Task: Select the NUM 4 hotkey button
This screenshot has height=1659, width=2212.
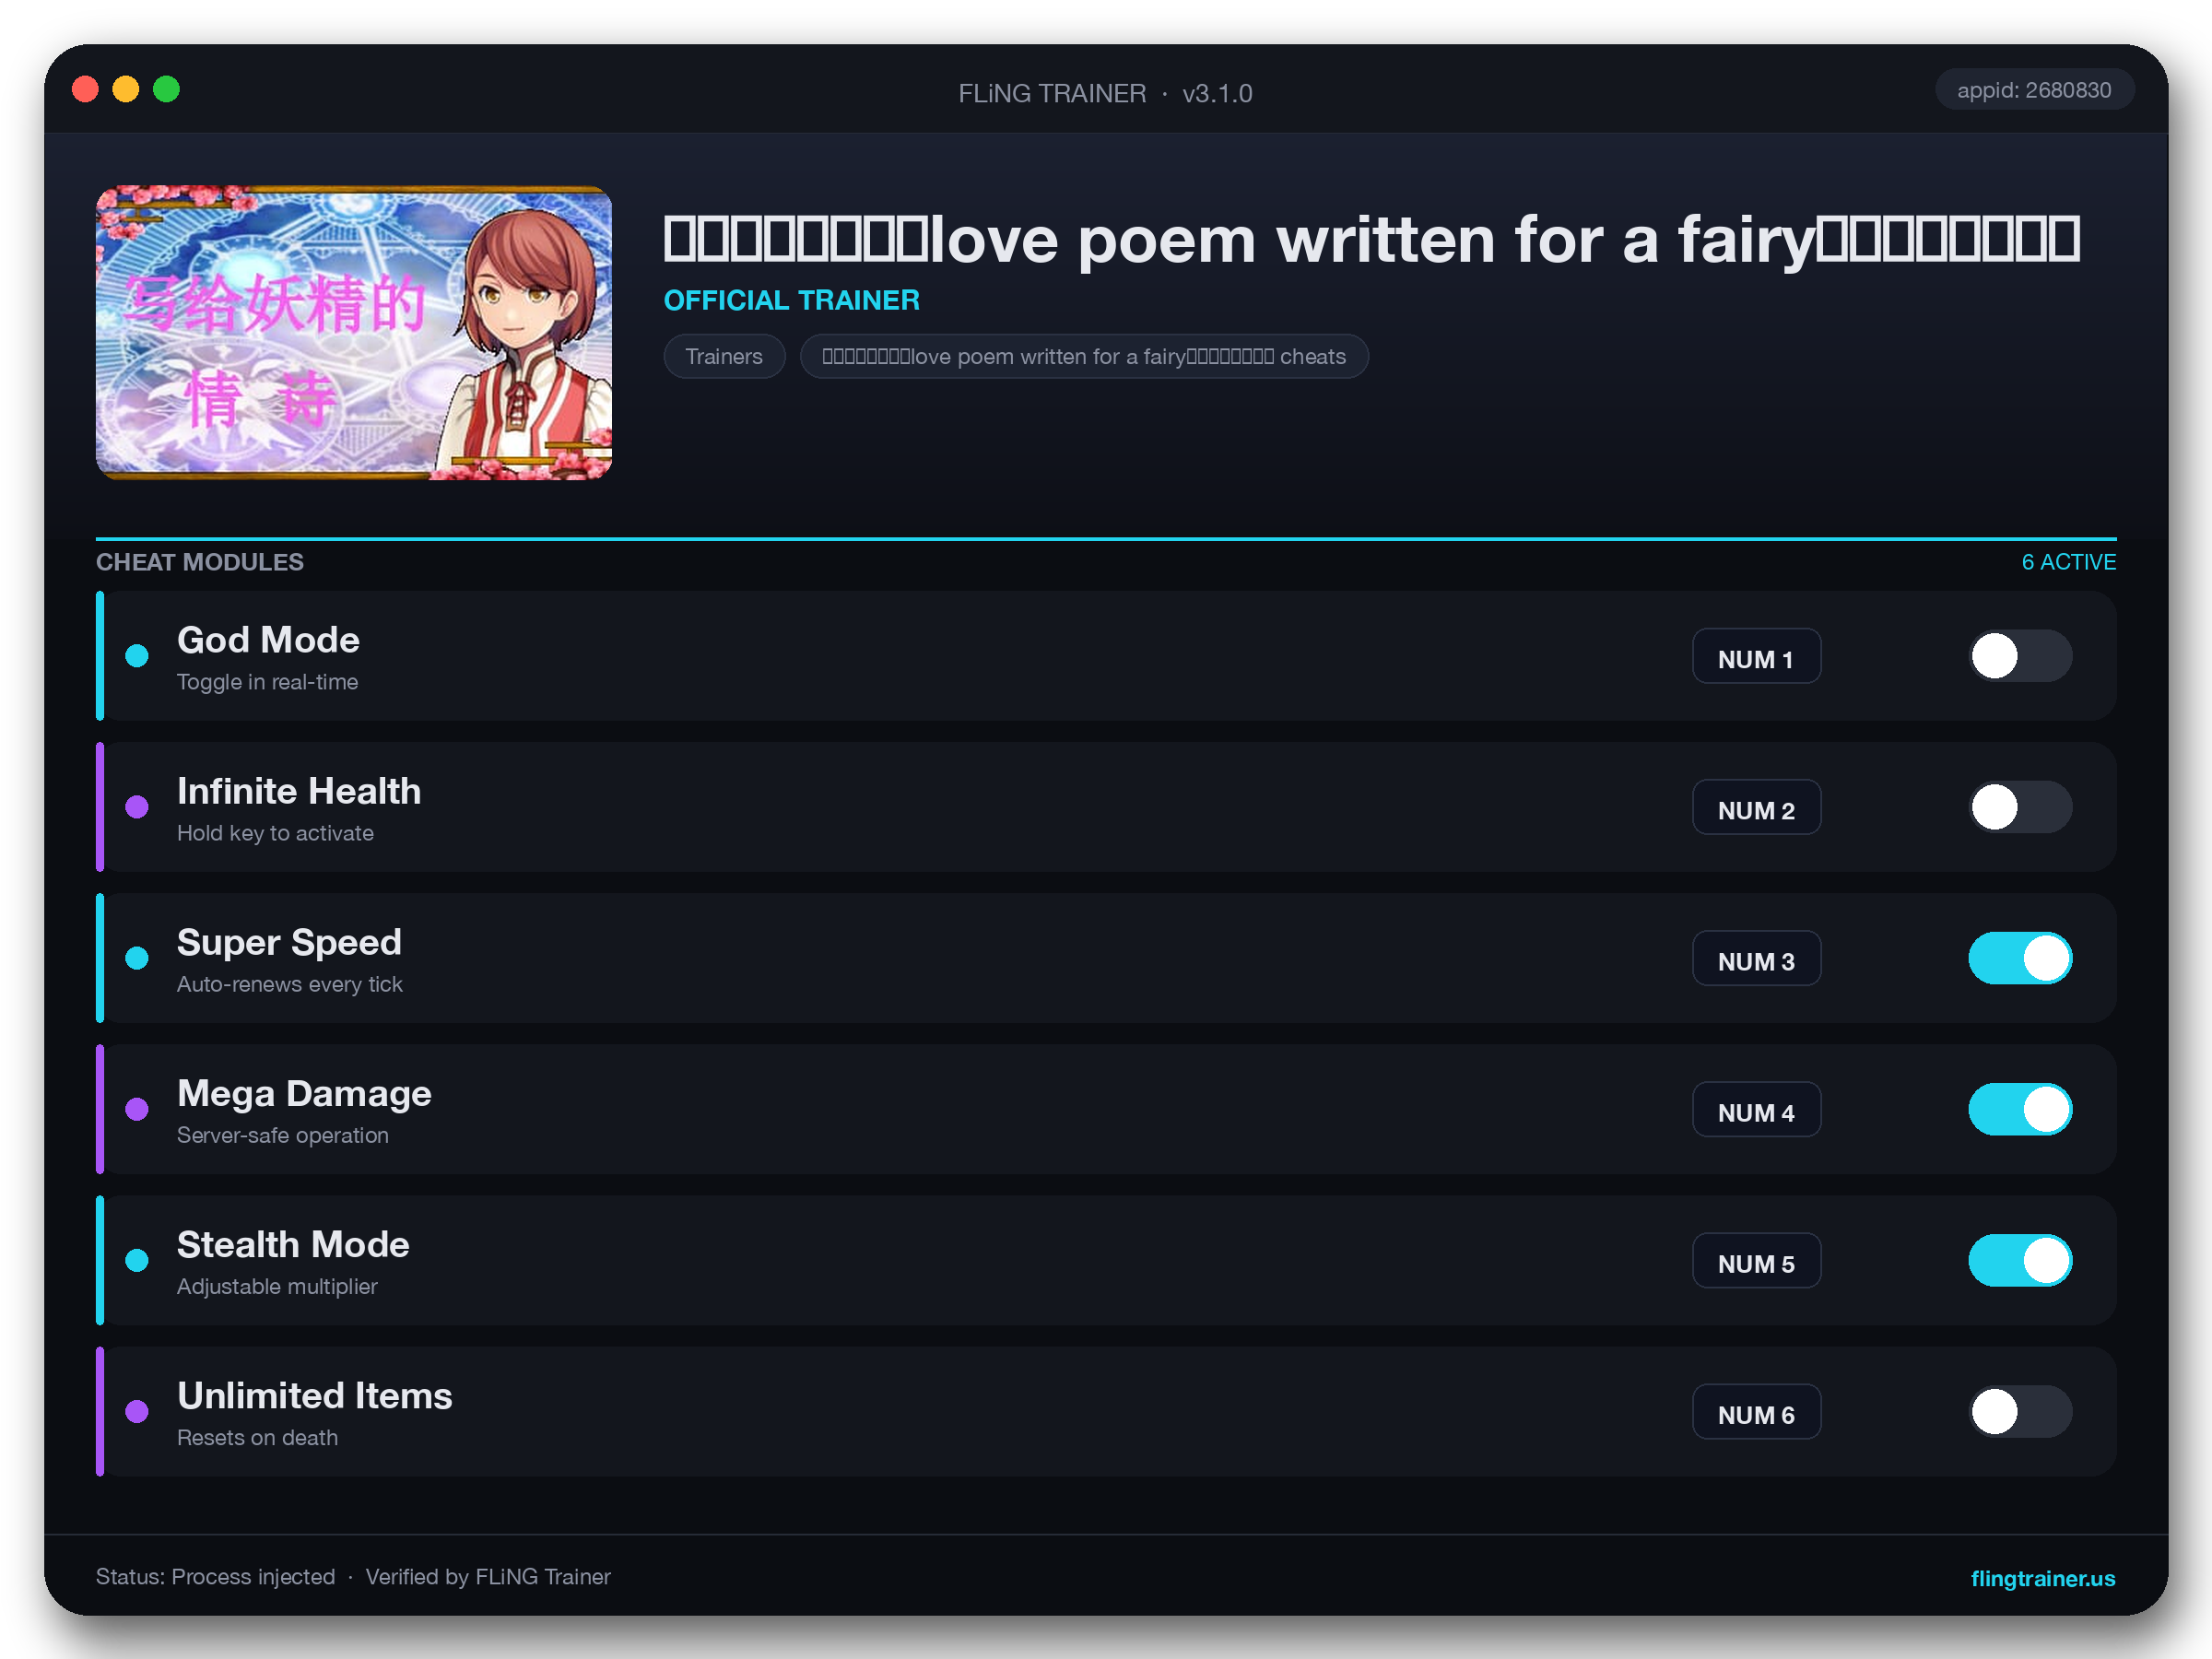Action: [1756, 1109]
